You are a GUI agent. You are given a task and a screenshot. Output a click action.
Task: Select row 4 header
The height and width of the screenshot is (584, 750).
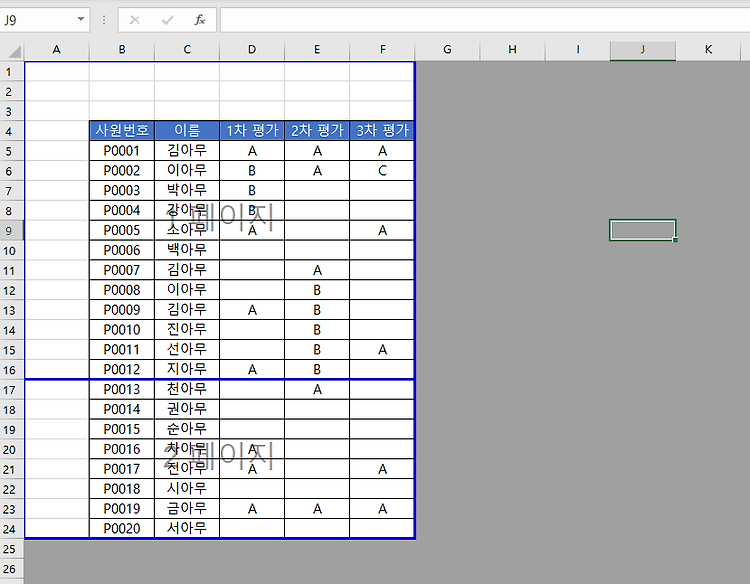(11, 131)
